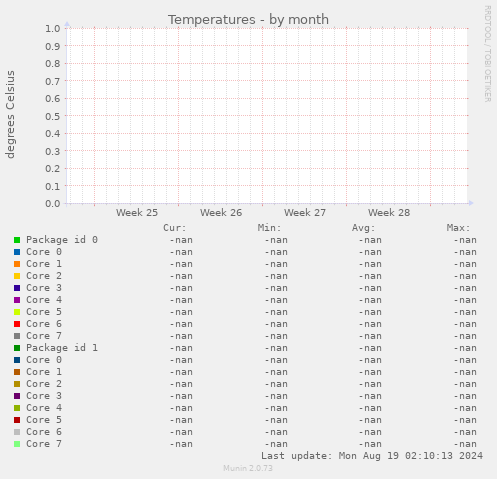Pick the yellow Core 2 legend swatch
The height and width of the screenshot is (479, 497).
pyautogui.click(x=17, y=276)
